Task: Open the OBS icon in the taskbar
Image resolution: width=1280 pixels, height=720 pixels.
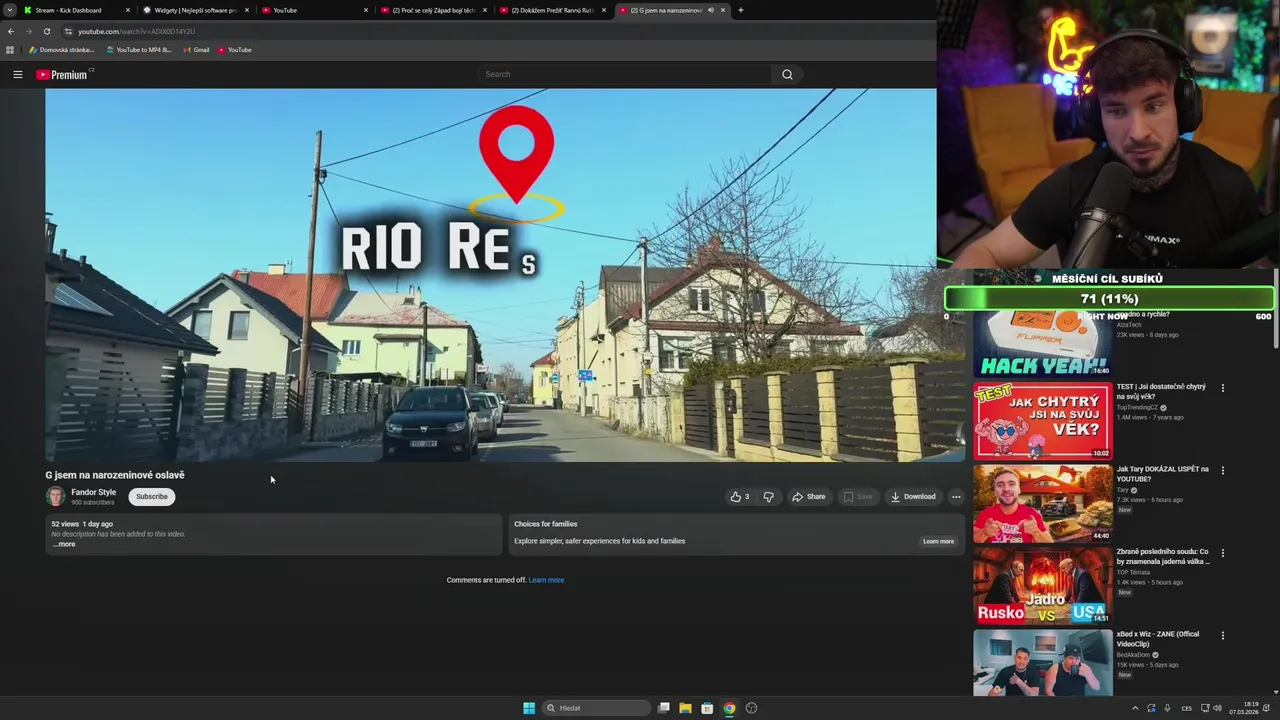Action: point(751,708)
